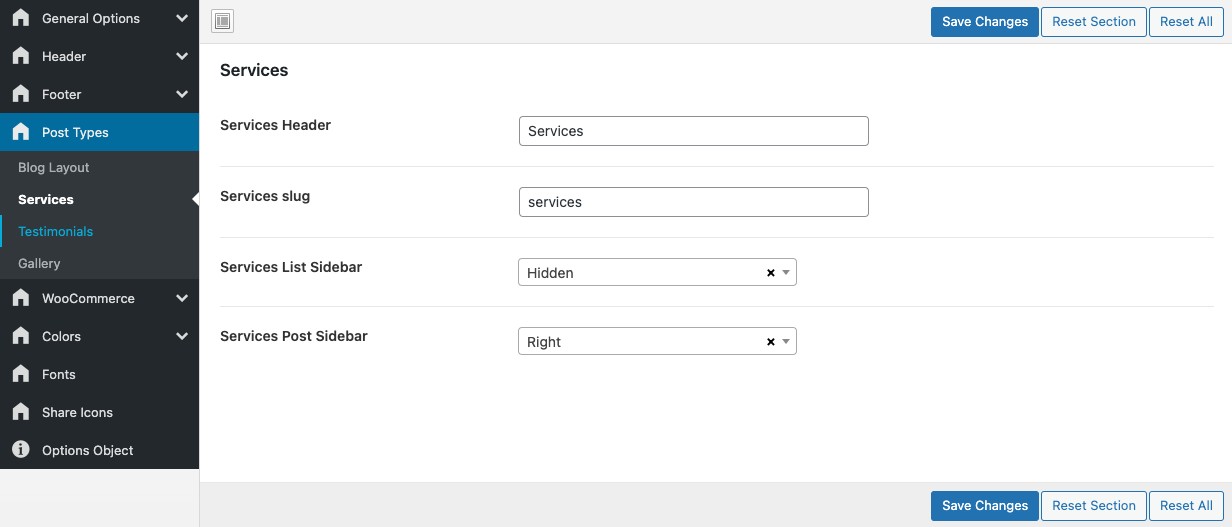This screenshot has width=1232, height=527.
Task: Go to the Blog Layout submenu item
Action: (x=54, y=167)
